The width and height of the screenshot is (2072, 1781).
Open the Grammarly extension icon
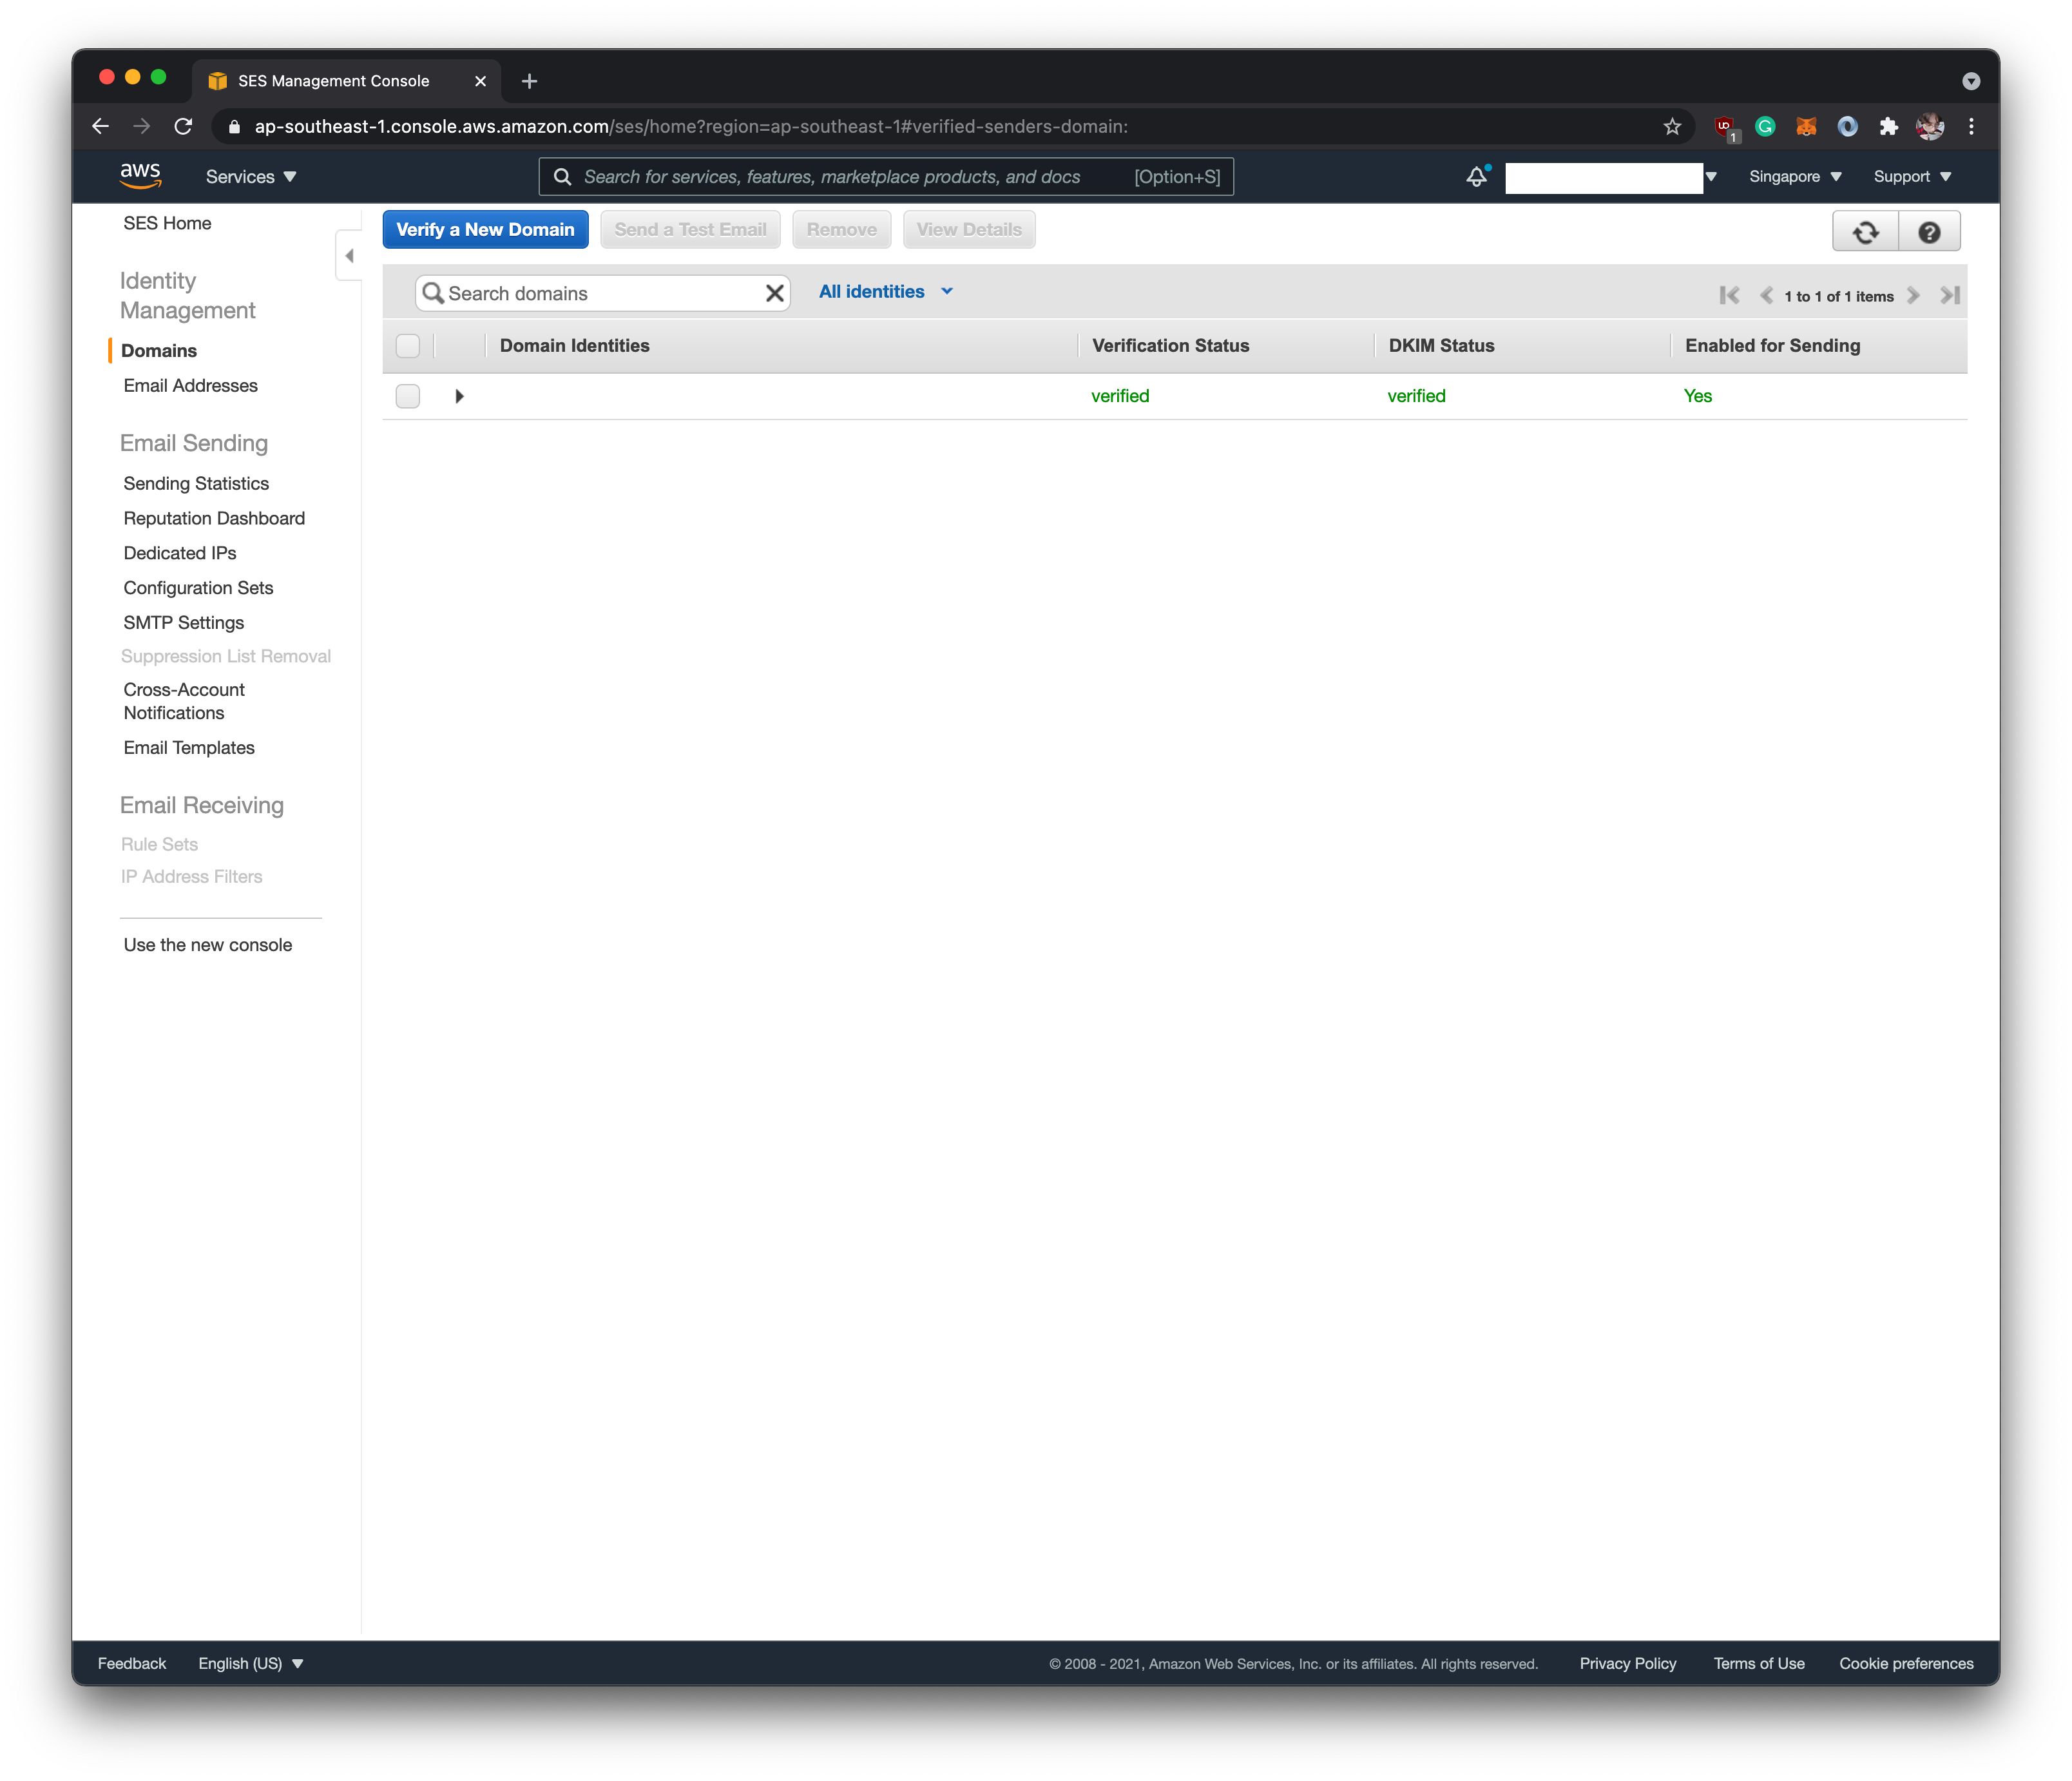1765,126
